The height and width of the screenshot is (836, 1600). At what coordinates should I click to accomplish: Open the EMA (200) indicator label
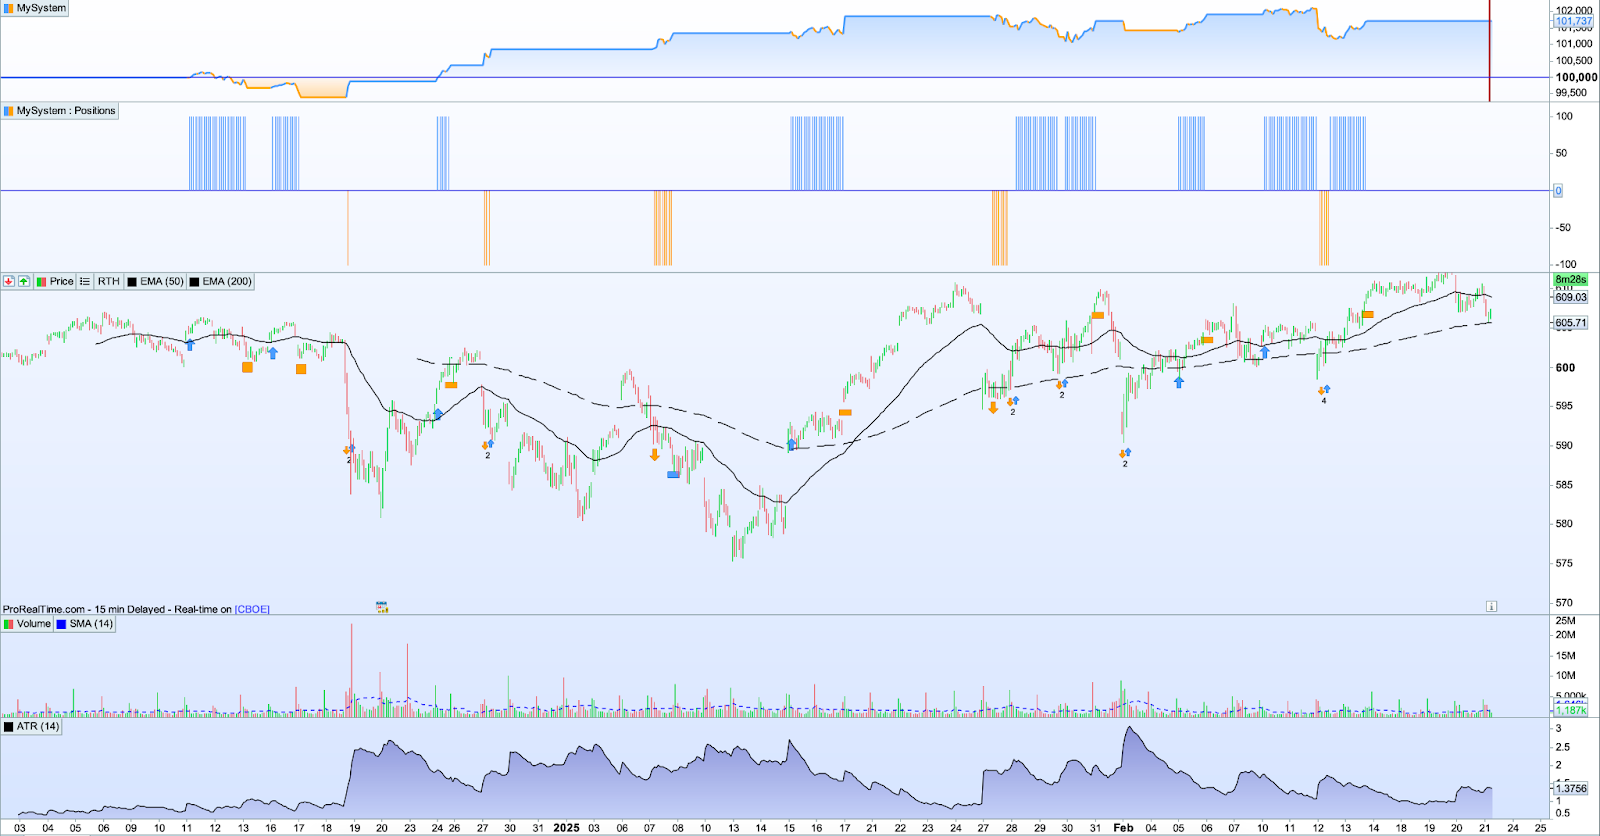(x=227, y=282)
